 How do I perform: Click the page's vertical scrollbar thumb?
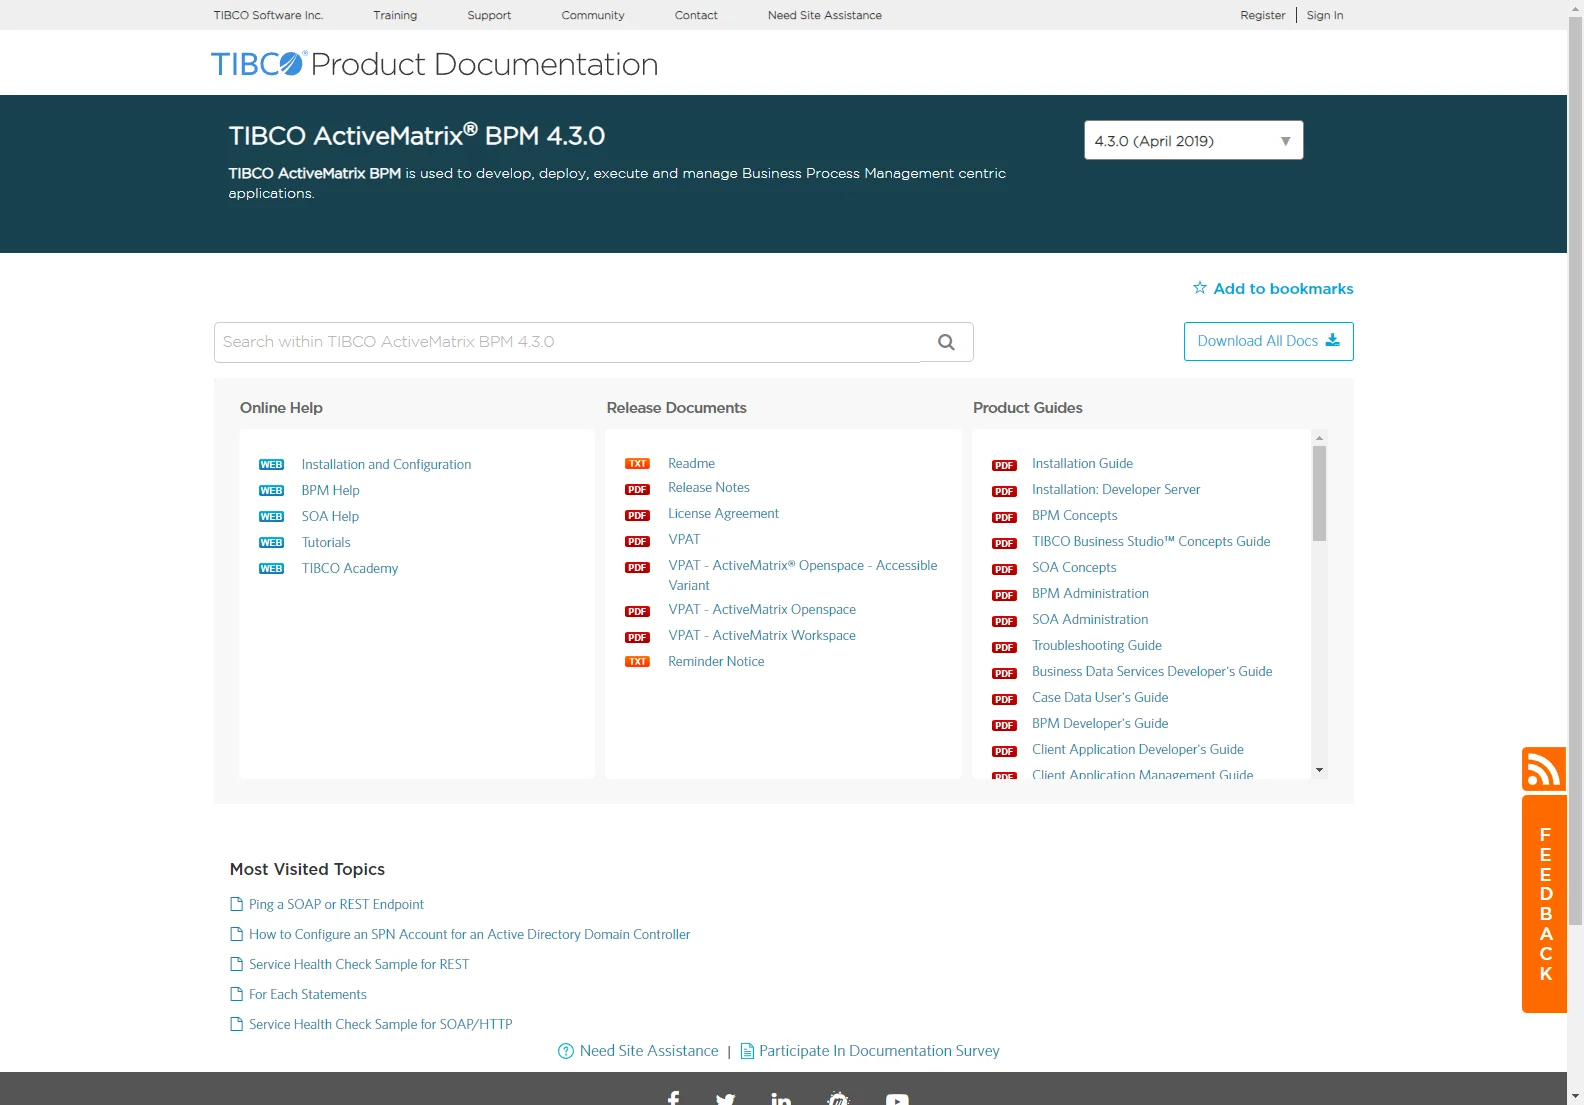pos(1575,470)
